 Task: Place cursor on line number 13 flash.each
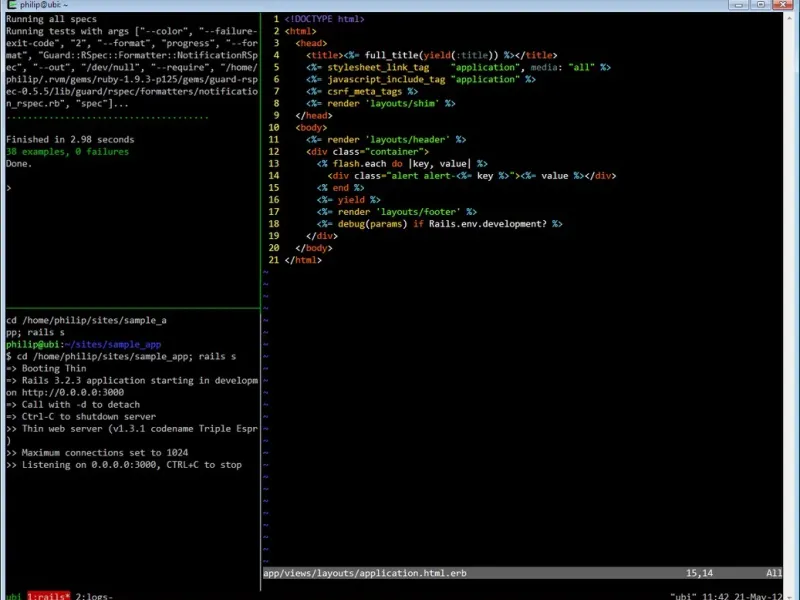[x=274, y=163]
